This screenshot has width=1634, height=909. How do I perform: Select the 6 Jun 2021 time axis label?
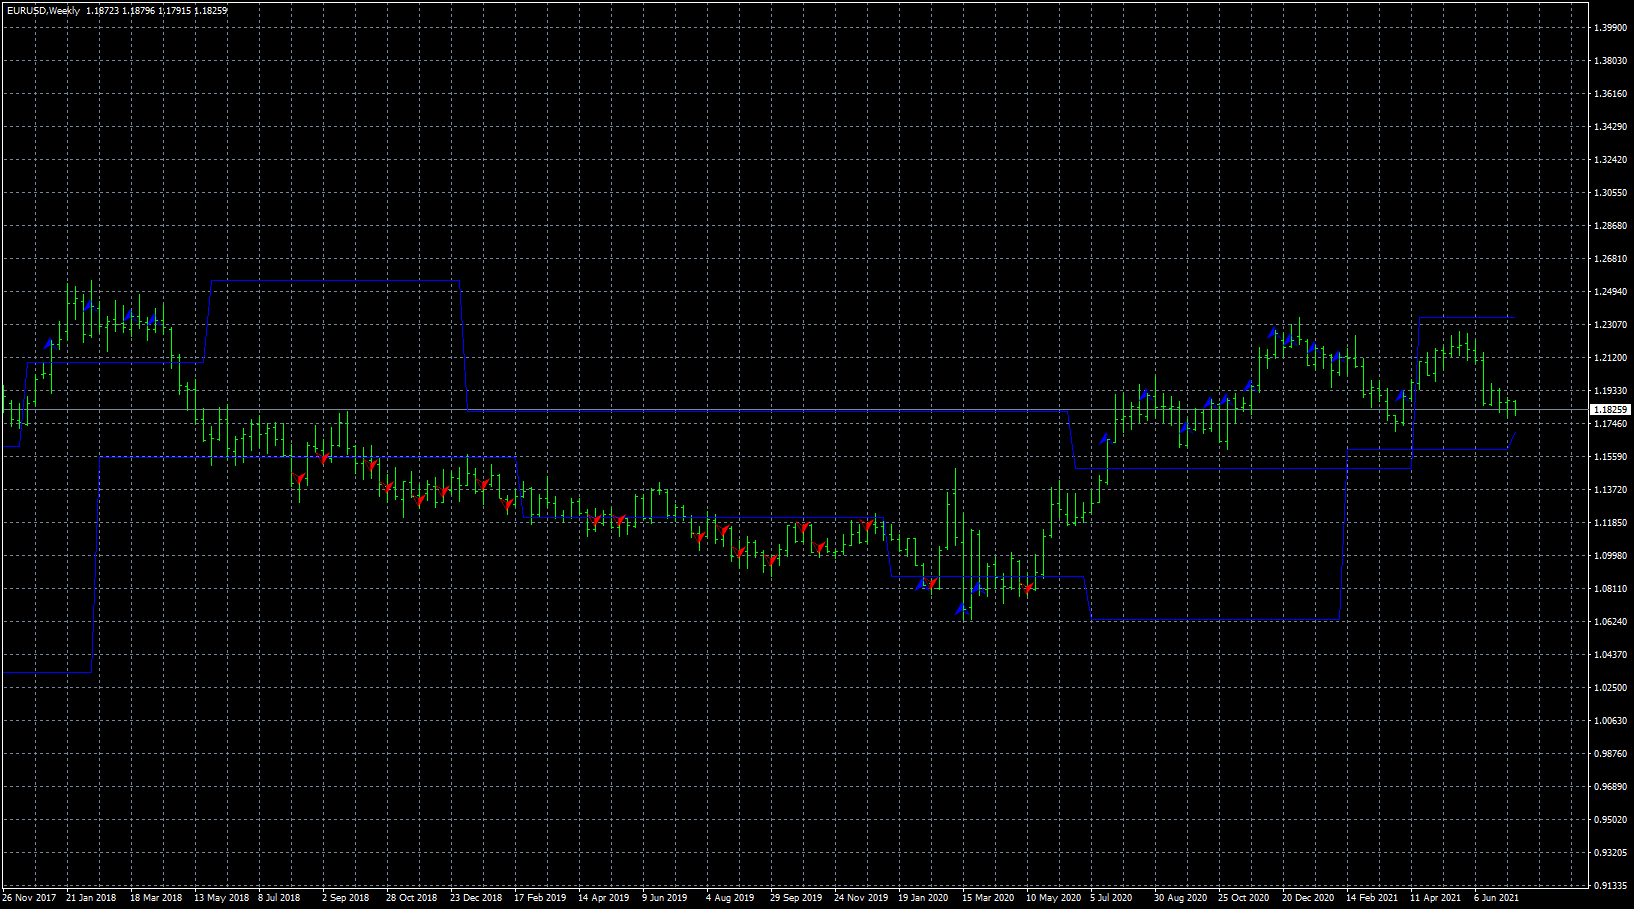coord(1496,898)
